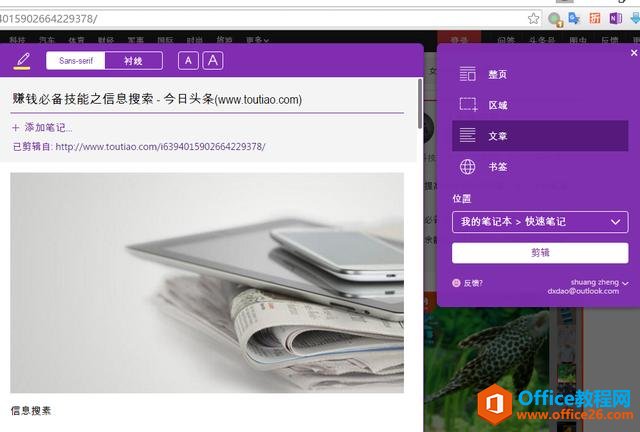Choose 文章 article clip mode
The image size is (640, 432).
pos(540,136)
